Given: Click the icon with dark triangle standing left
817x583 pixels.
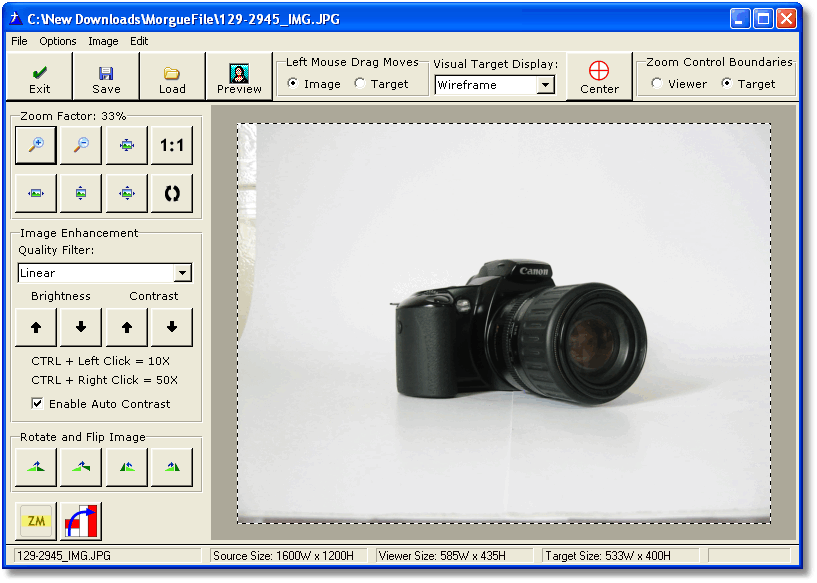Looking at the screenshot, I should pyautogui.click(x=127, y=467).
